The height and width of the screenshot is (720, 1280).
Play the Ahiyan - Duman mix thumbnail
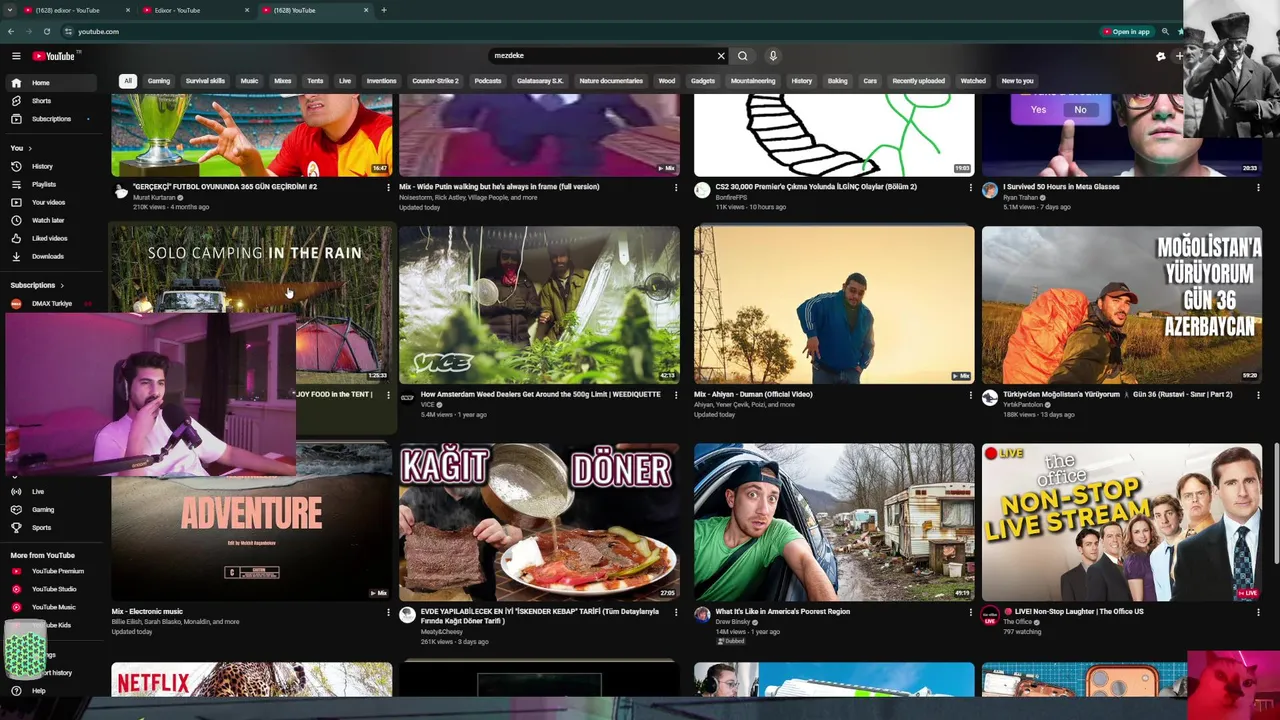coord(834,305)
